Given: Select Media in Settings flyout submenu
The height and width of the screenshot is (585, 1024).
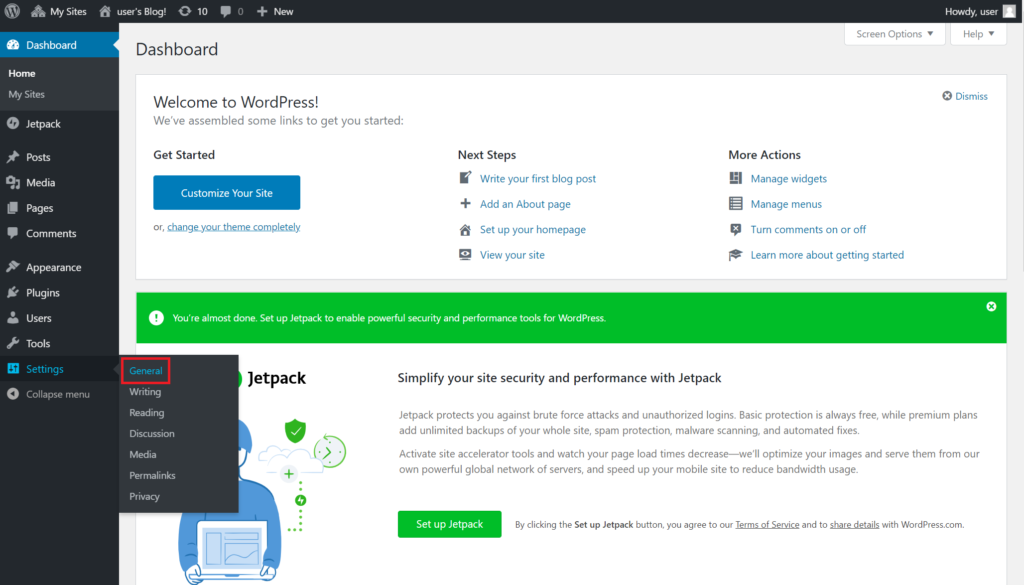Looking at the screenshot, I should 142,454.
